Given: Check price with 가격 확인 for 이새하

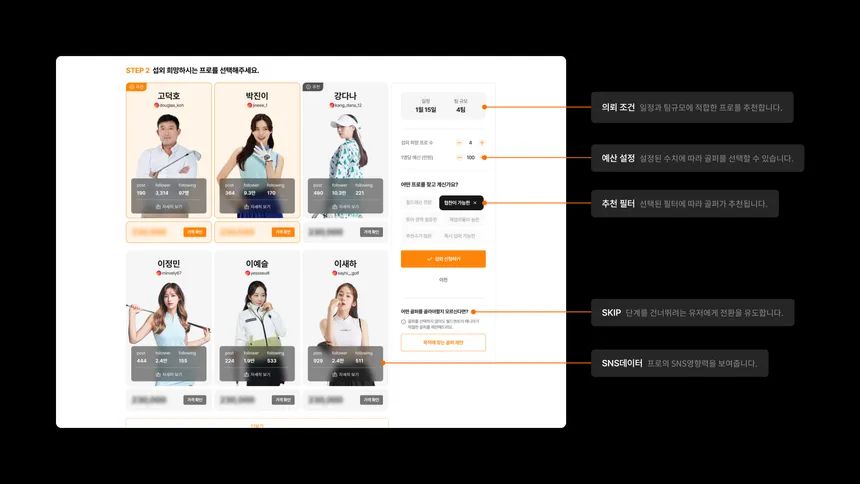Looking at the screenshot, I should click(x=371, y=400).
